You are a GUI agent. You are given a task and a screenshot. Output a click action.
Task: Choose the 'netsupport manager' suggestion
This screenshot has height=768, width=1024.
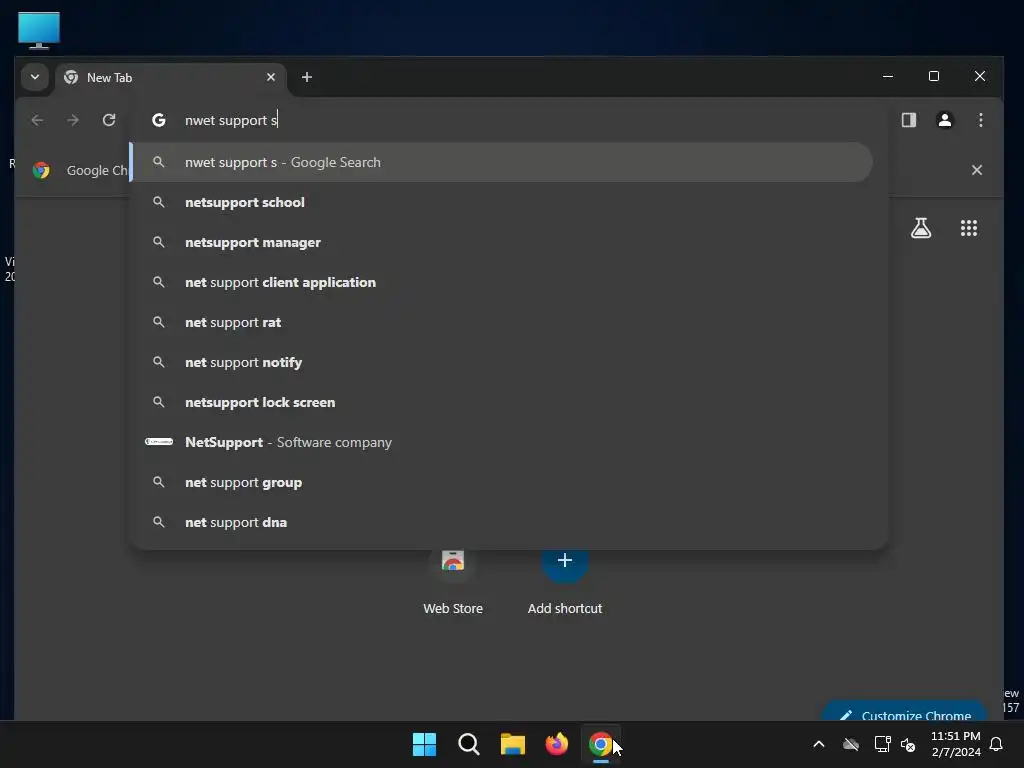(x=501, y=242)
